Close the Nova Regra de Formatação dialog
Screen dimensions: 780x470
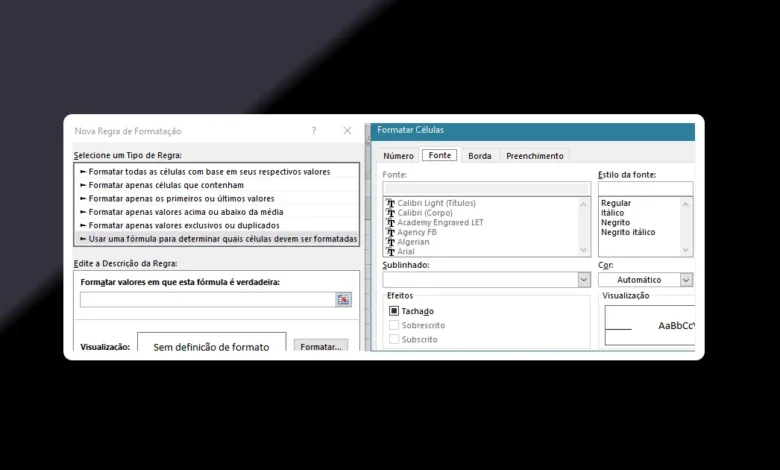[x=347, y=130]
